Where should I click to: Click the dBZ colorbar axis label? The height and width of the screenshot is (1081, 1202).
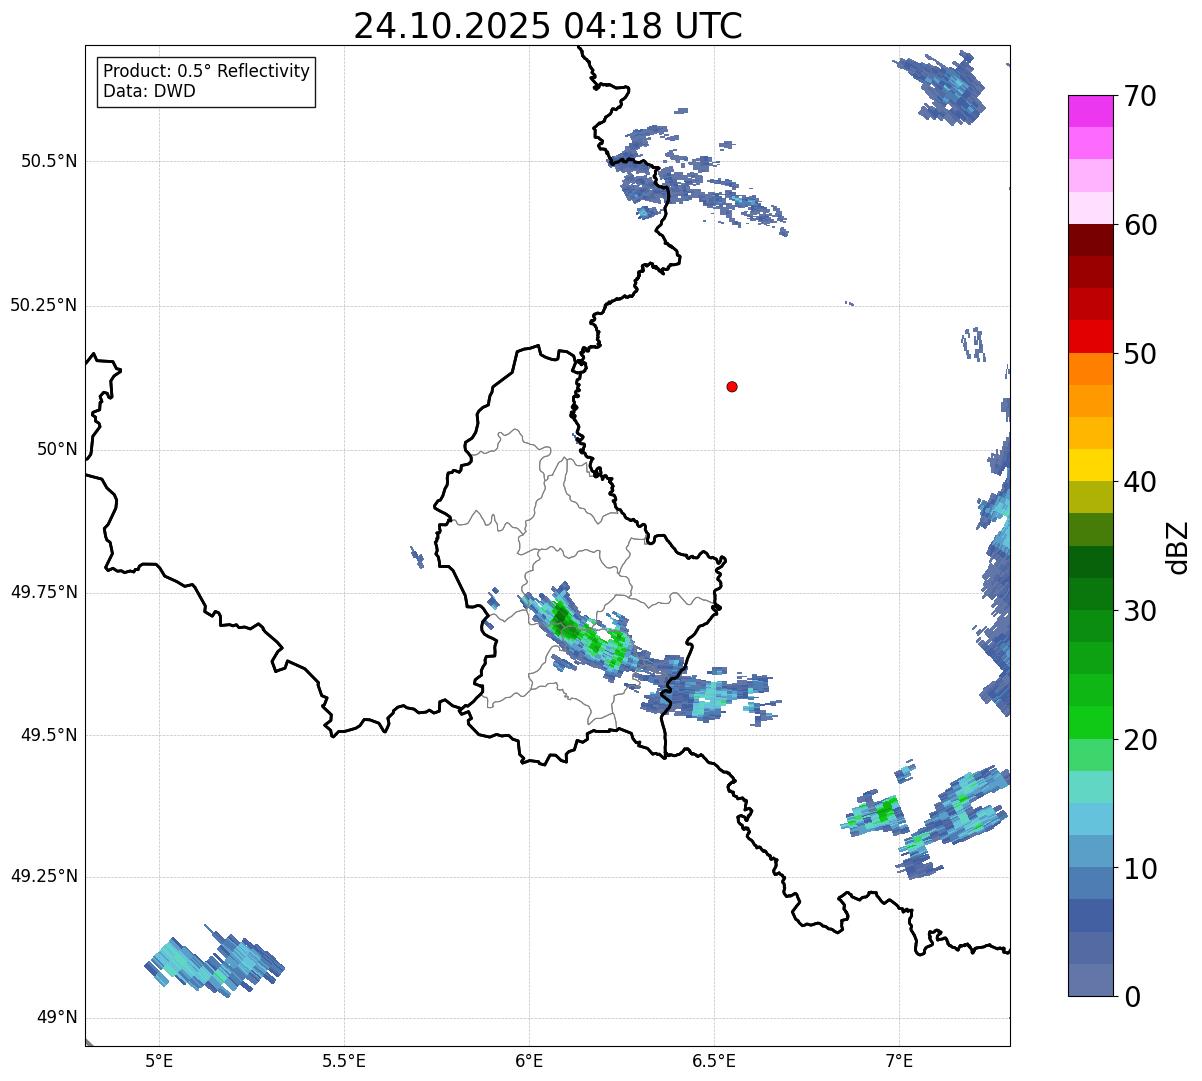[1177, 547]
